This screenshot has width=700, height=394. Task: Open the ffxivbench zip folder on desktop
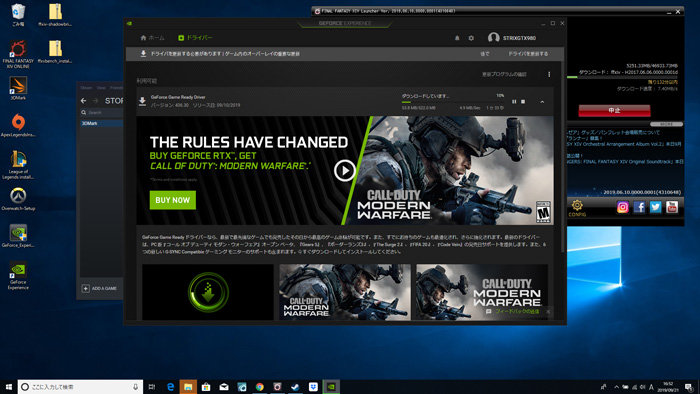pyautogui.click(x=55, y=51)
